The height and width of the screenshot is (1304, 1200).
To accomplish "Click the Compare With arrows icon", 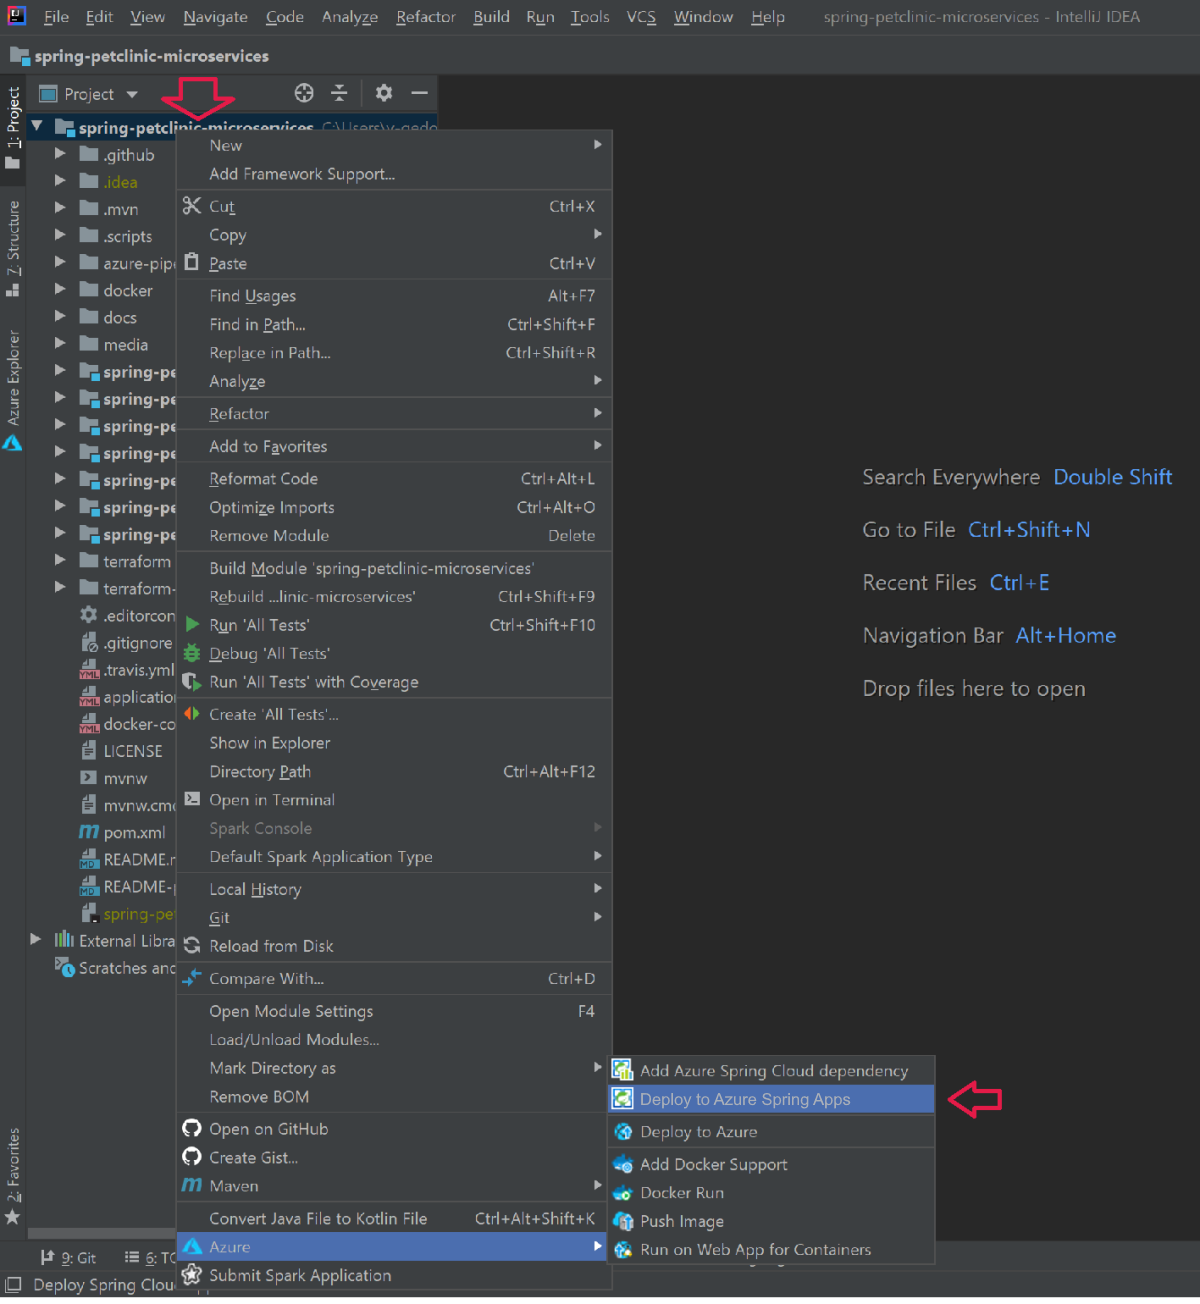I will tap(192, 978).
